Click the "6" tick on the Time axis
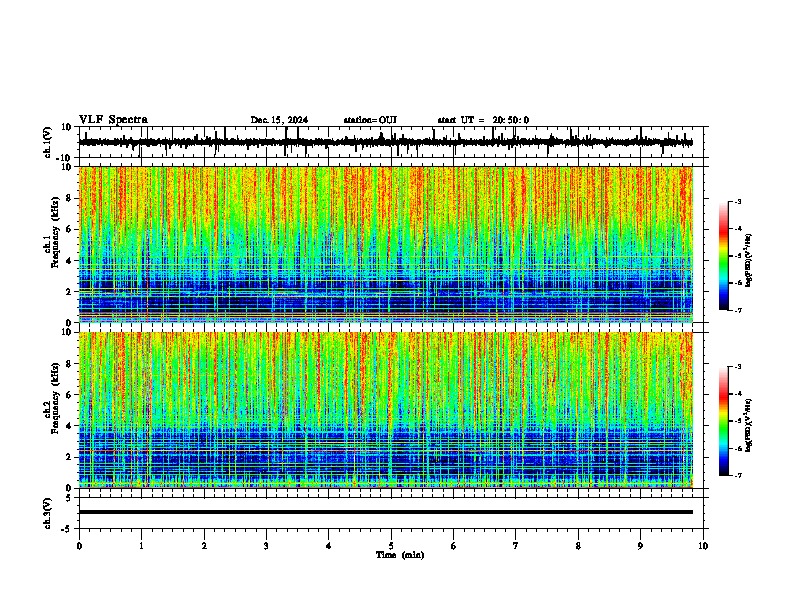This screenshot has width=792, height=612. (x=454, y=546)
